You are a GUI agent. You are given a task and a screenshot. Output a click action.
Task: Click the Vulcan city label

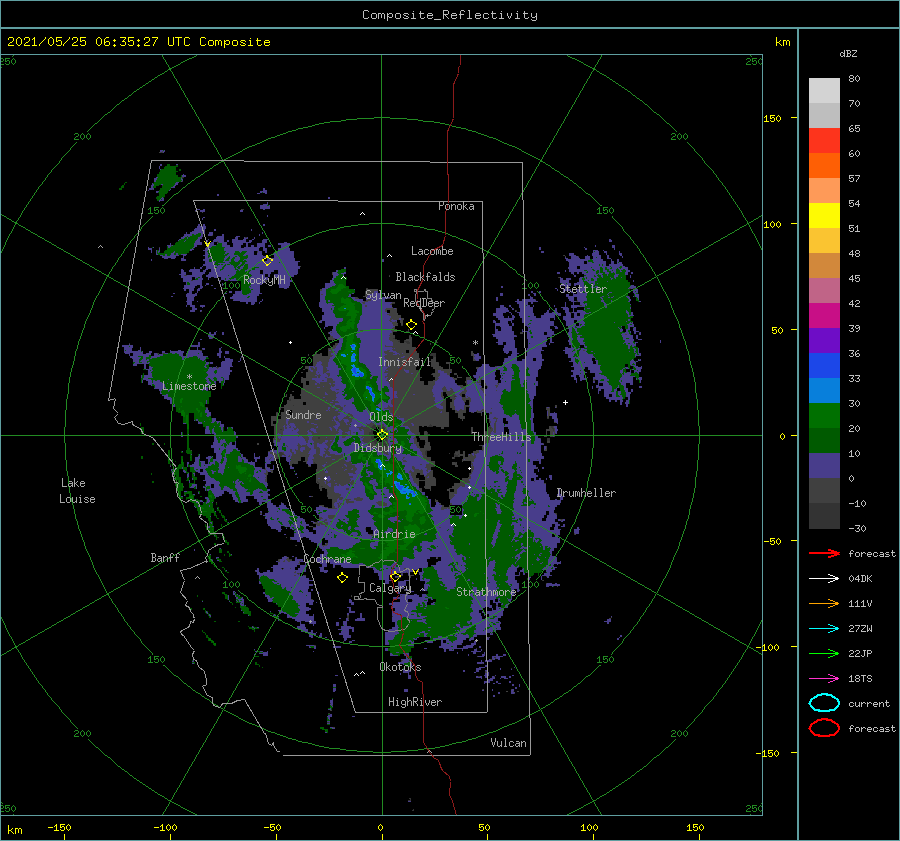508,743
